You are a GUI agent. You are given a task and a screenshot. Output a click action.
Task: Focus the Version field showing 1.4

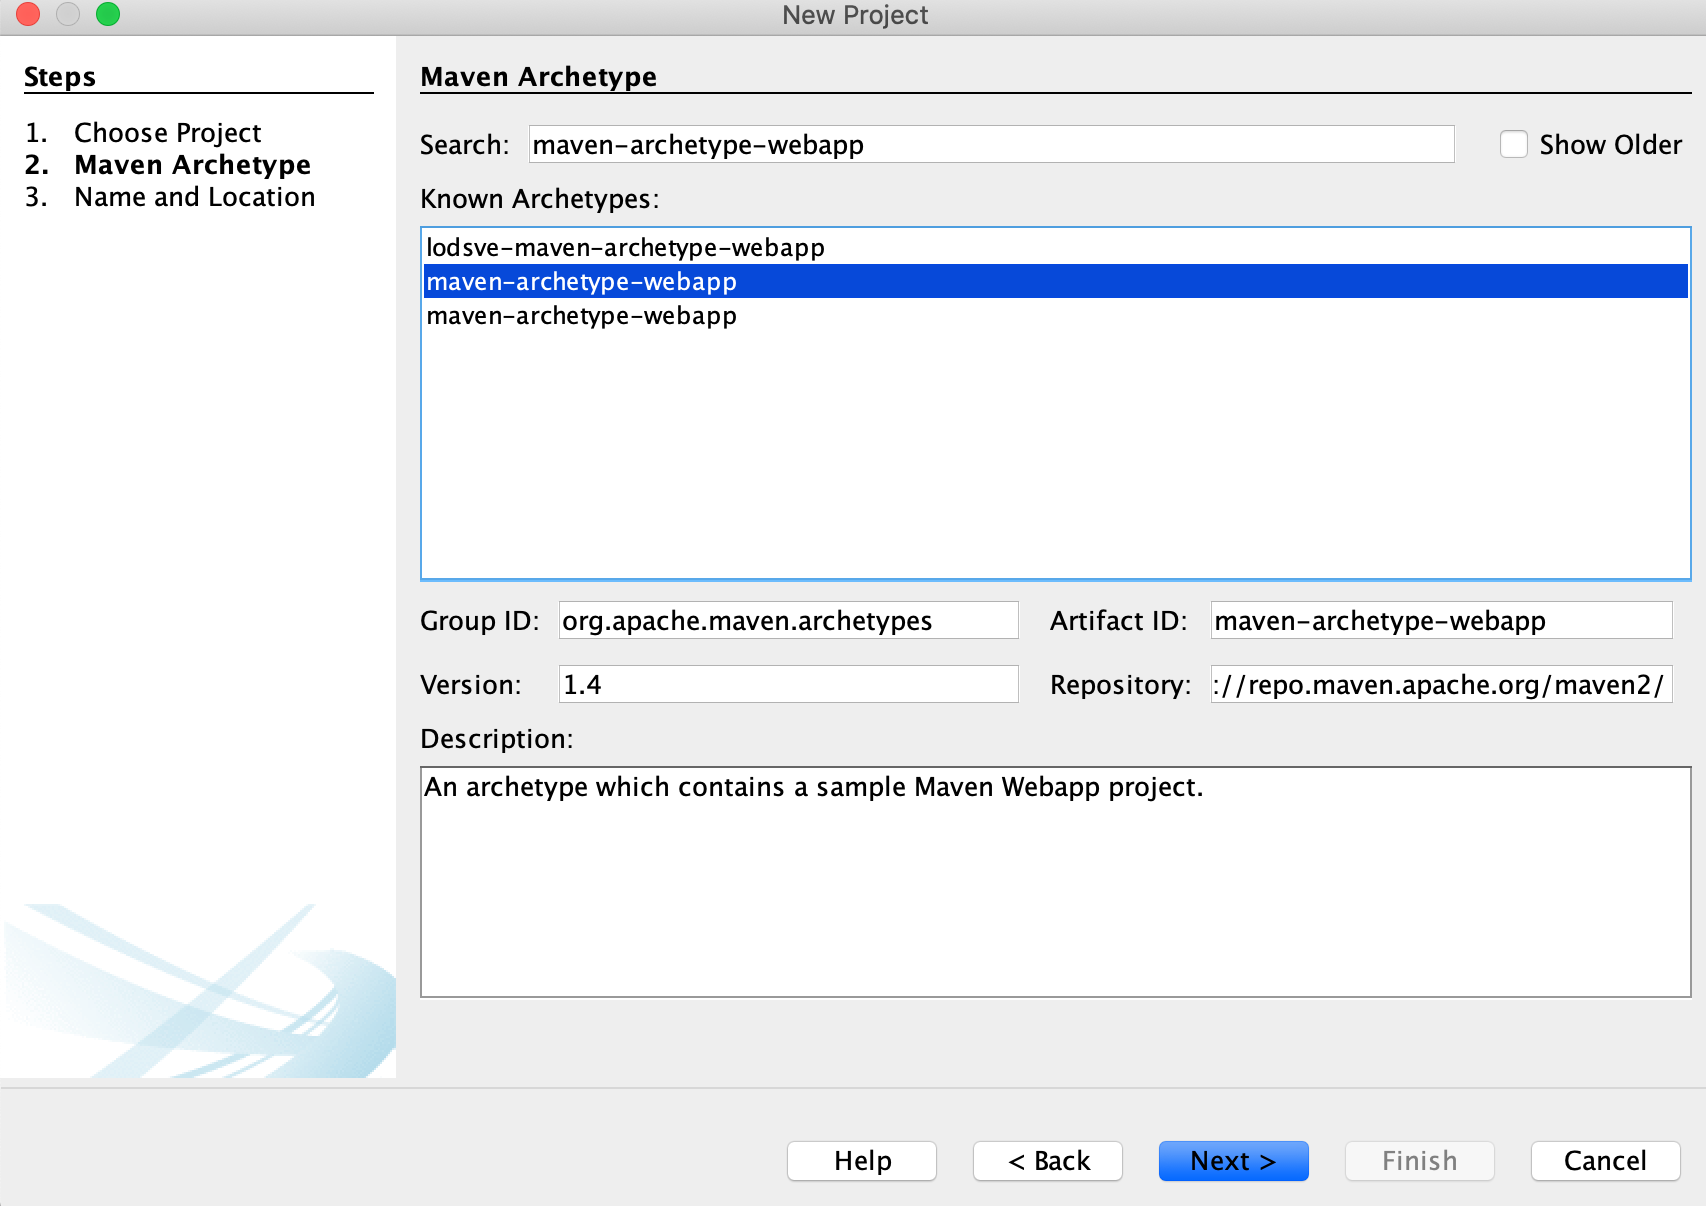click(x=788, y=684)
